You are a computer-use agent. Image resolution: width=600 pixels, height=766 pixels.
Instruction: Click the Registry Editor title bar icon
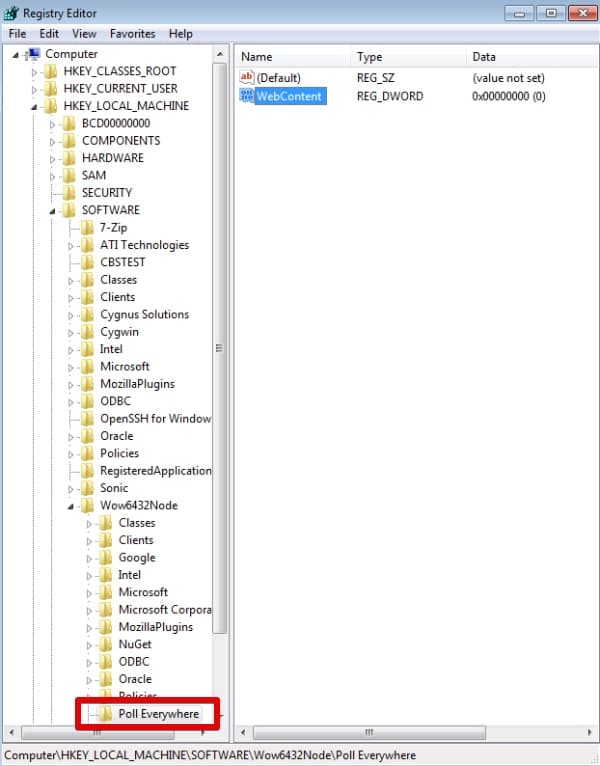coord(11,13)
